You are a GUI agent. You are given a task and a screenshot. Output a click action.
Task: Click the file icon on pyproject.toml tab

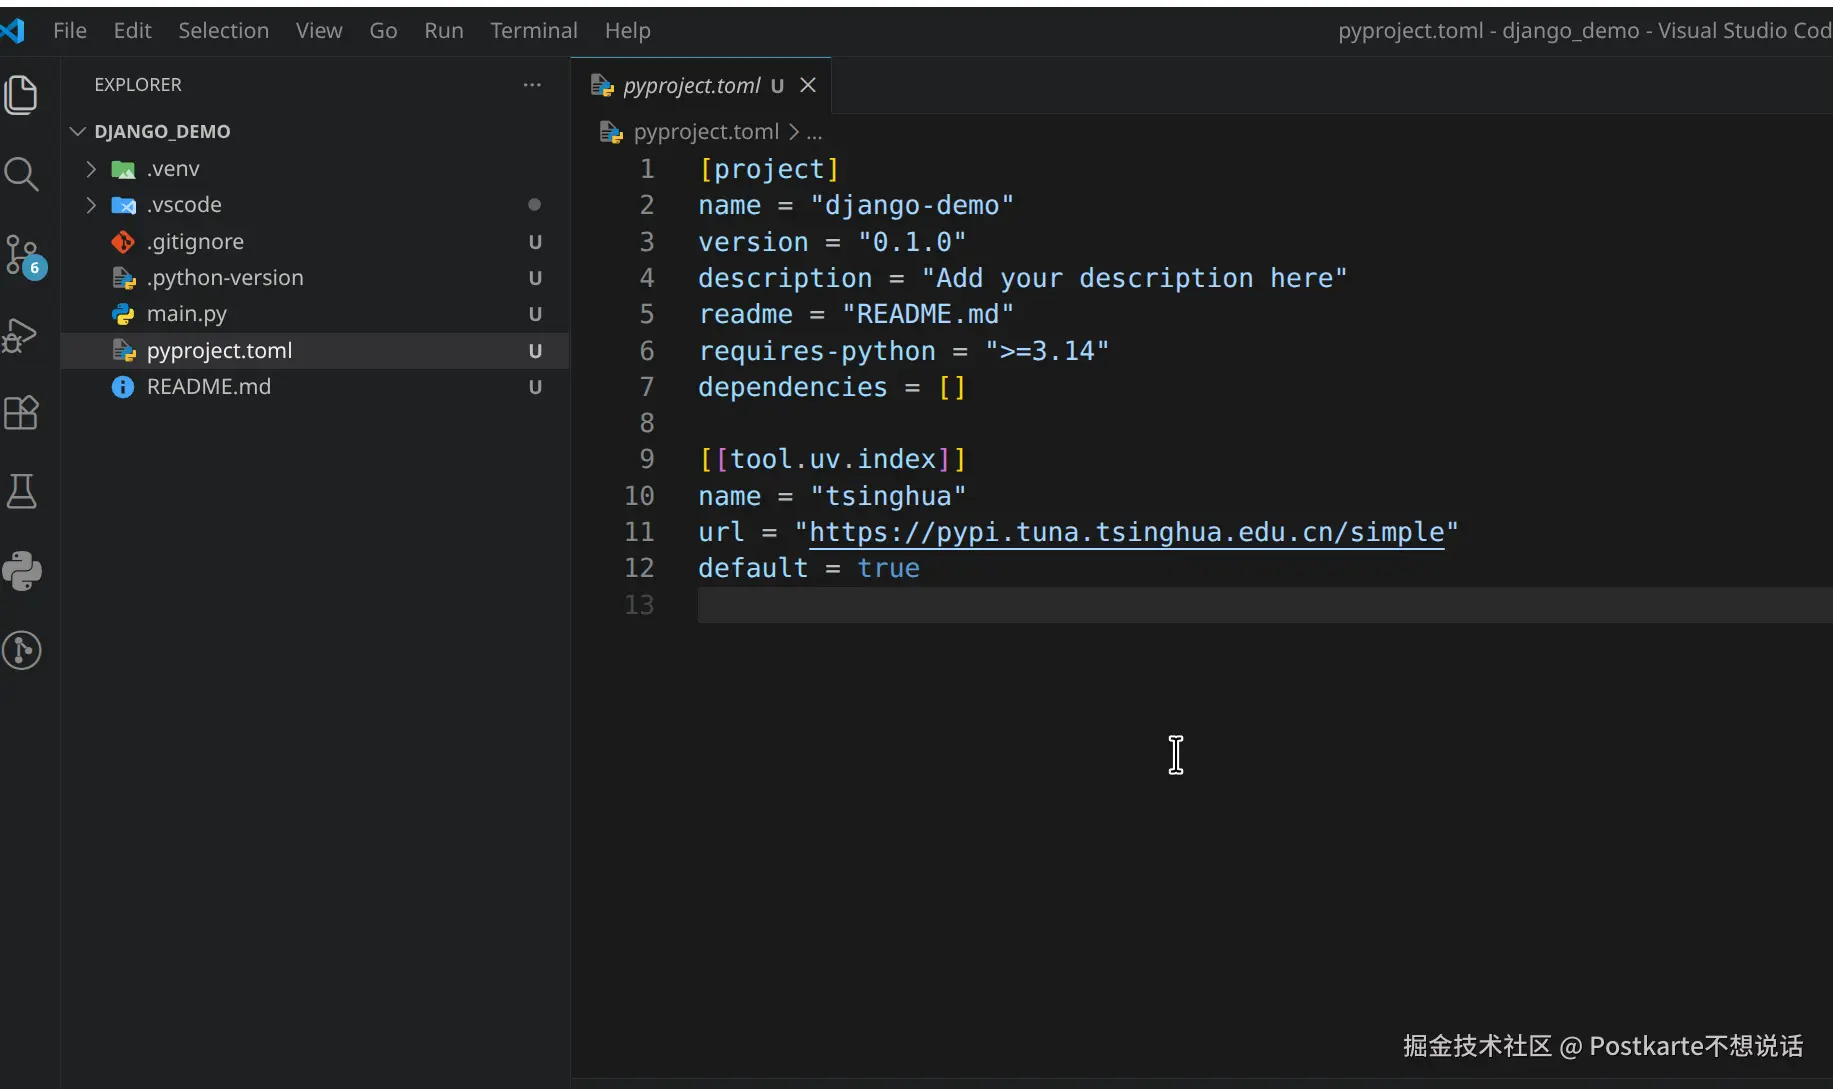coord(602,86)
